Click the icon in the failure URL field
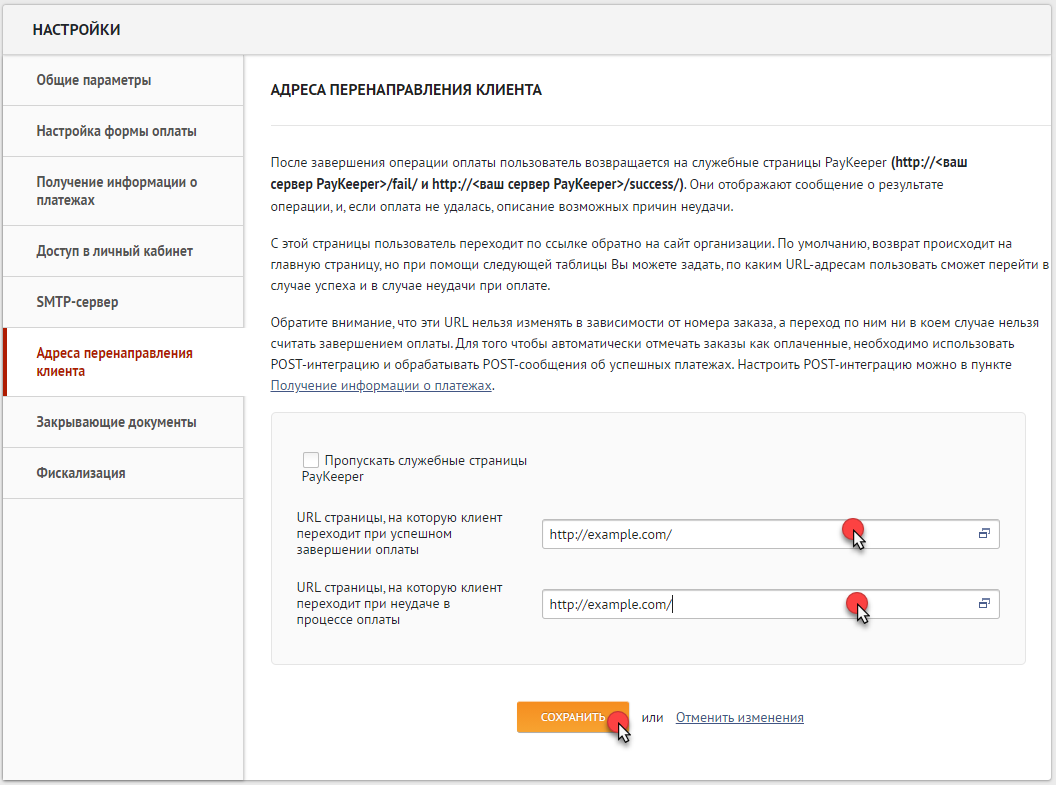This screenshot has width=1056, height=785. 984,604
